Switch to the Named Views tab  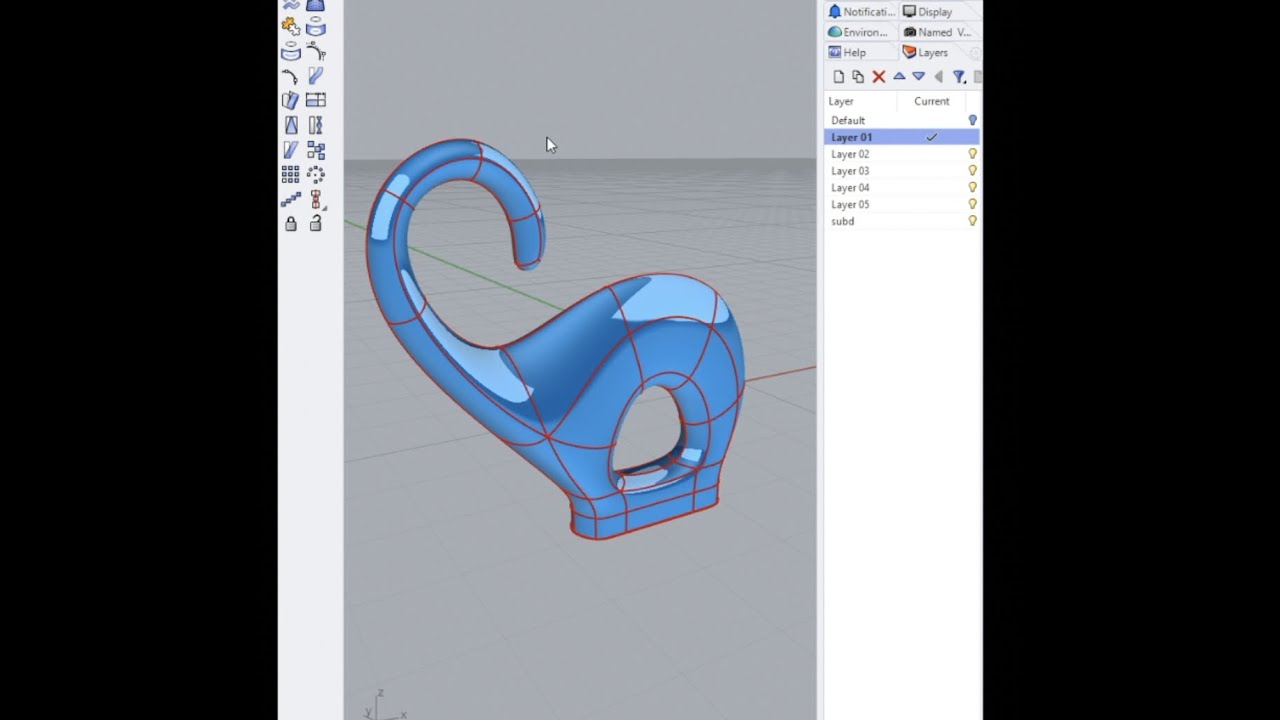coord(937,32)
